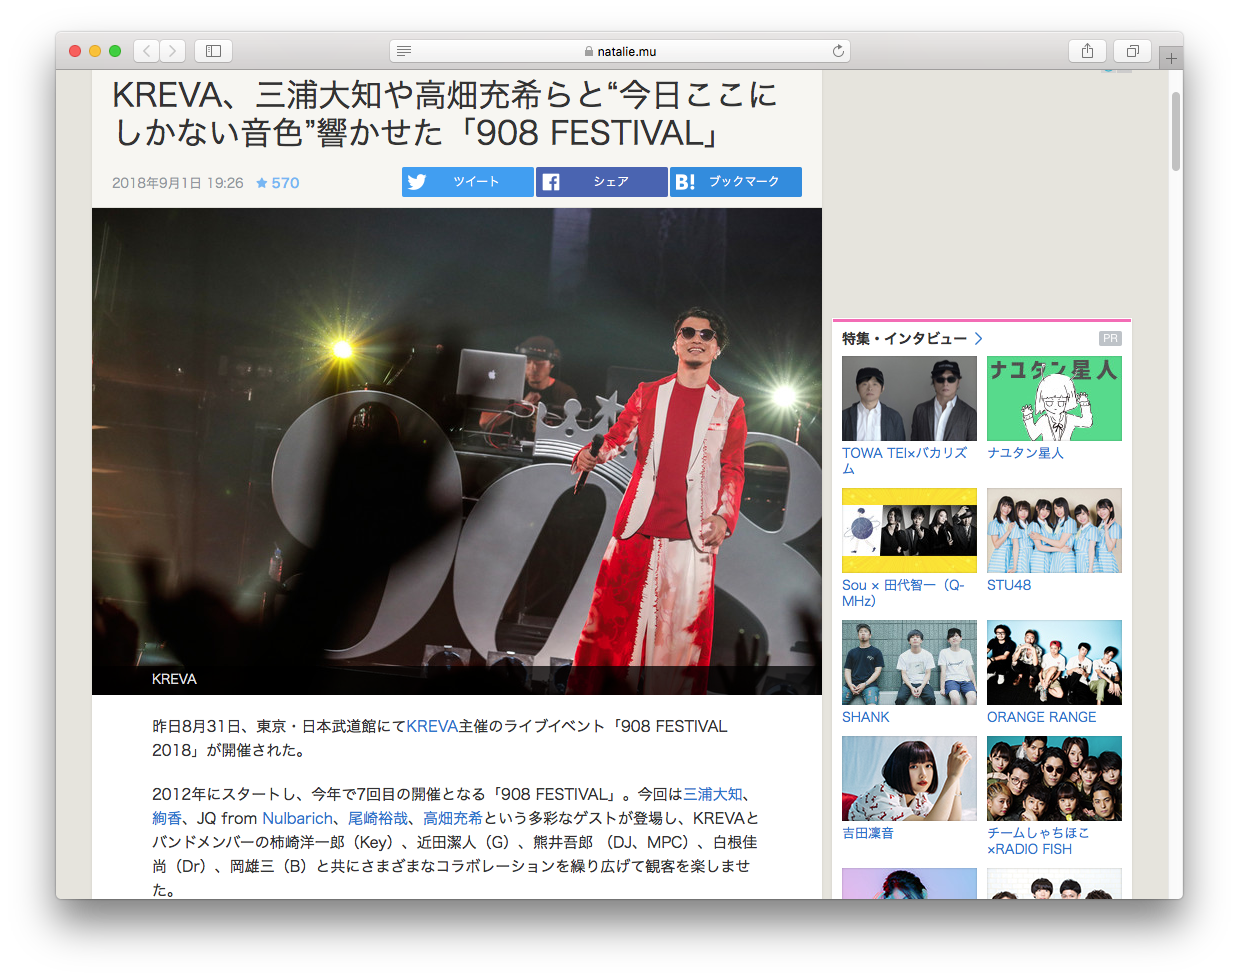Open the TOWA TEI×バカリズム text link
This screenshot has width=1239, height=979.
coord(904,461)
